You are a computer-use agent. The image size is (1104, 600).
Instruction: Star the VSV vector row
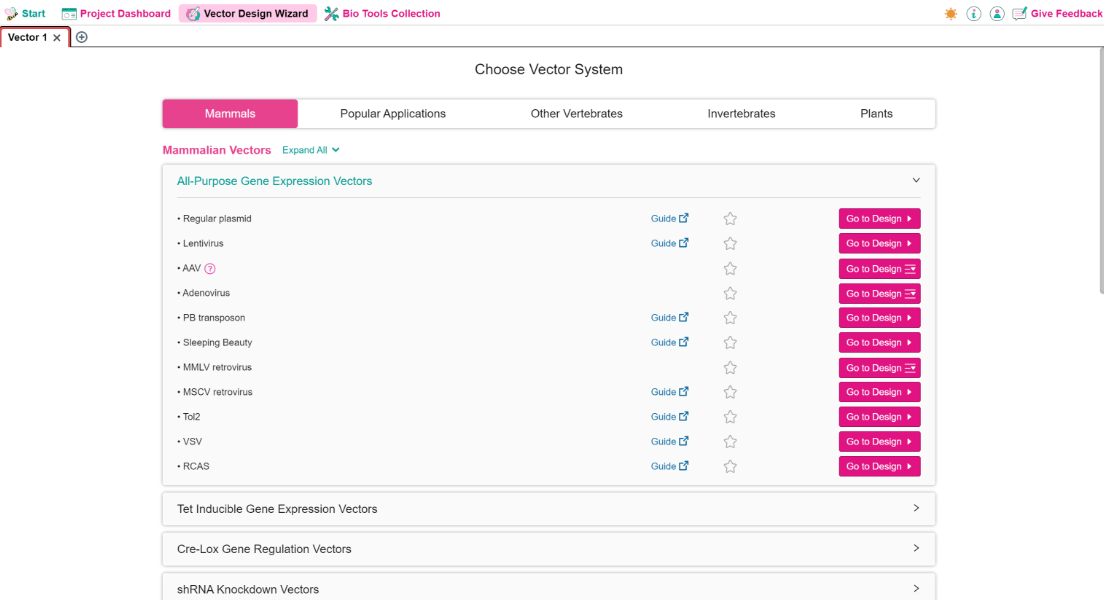(730, 442)
